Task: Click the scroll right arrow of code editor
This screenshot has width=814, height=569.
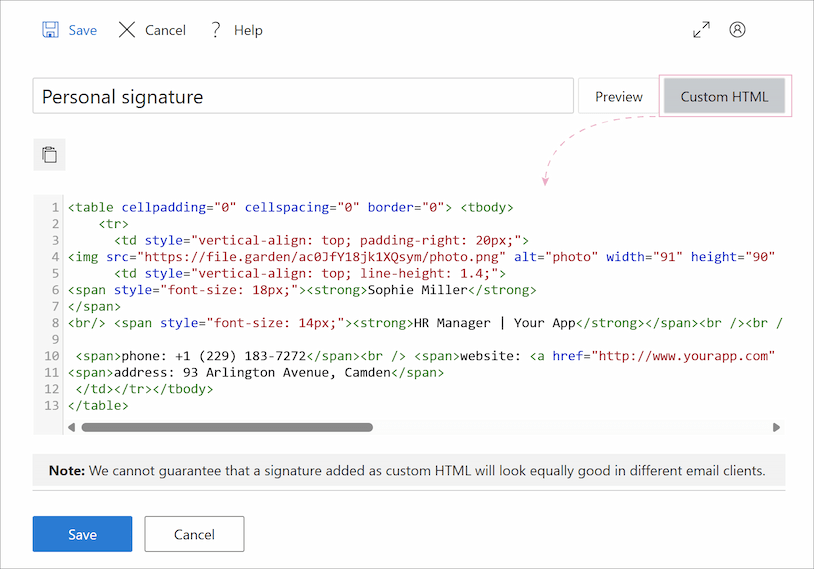Action: pos(776,427)
